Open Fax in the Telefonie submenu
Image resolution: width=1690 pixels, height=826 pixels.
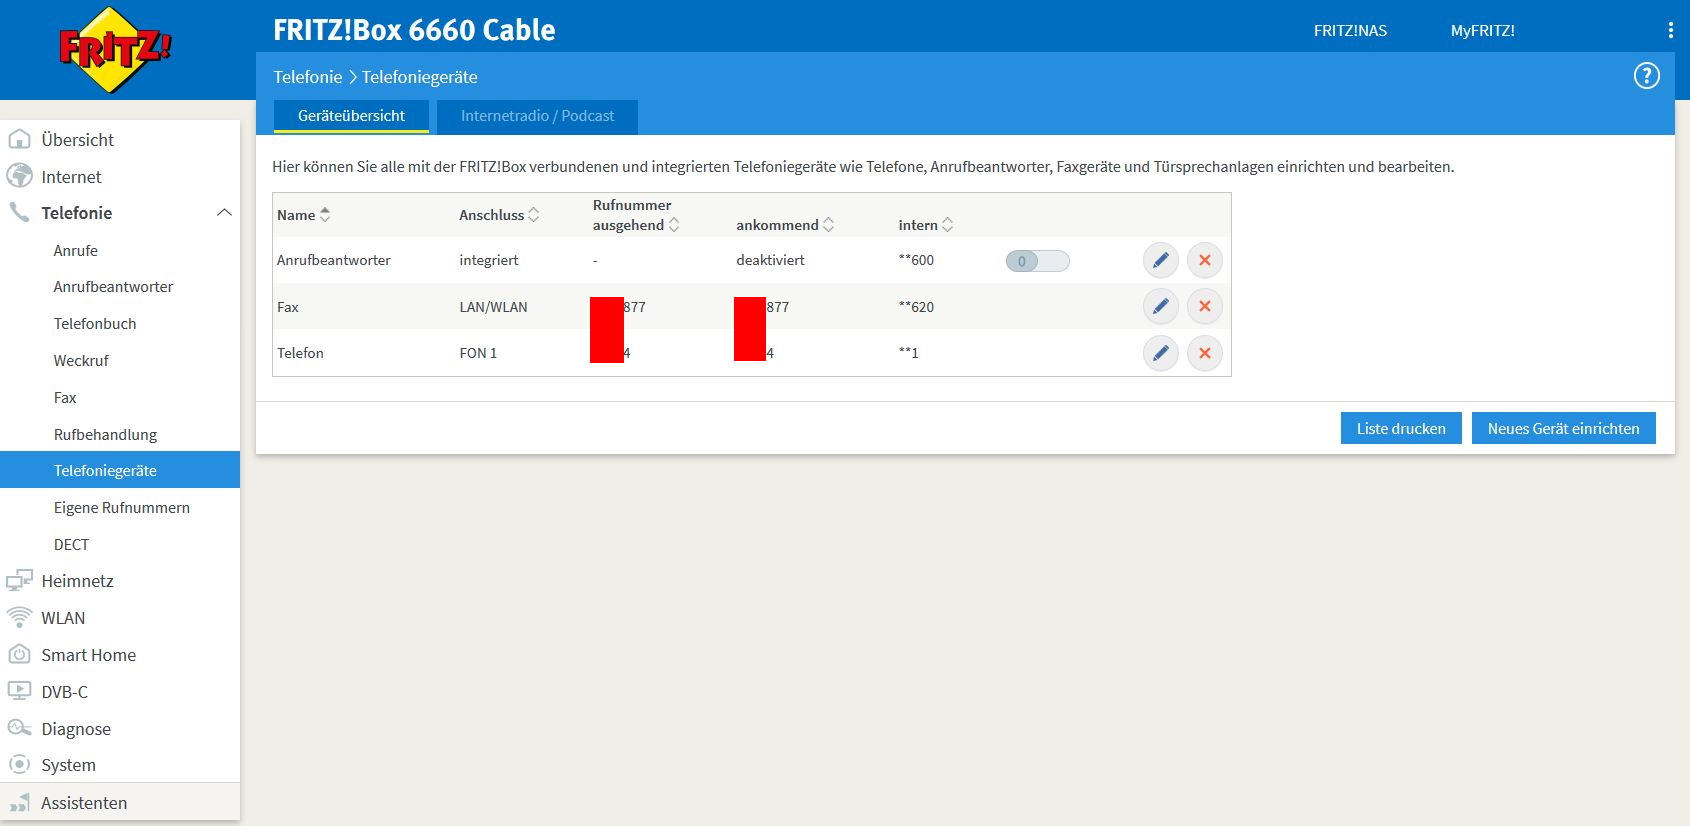click(65, 397)
